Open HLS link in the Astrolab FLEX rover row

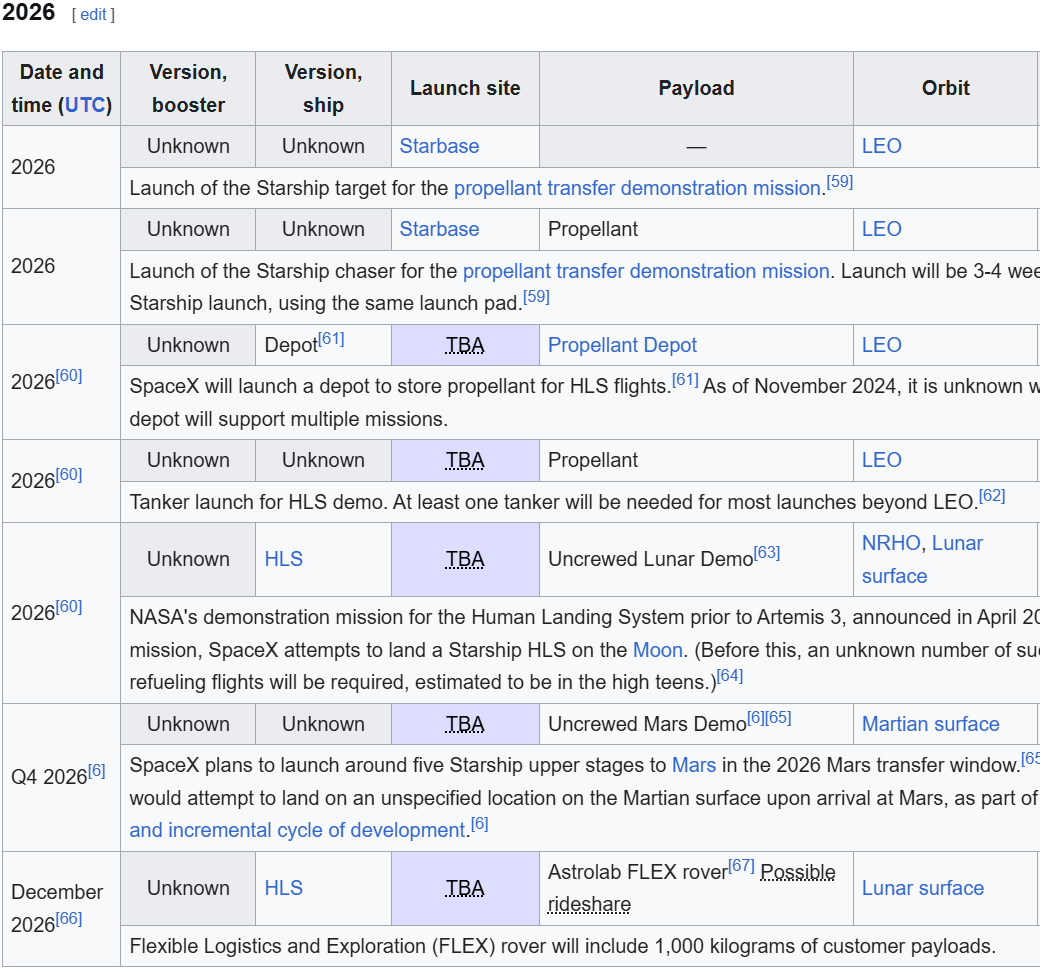pyautogui.click(x=283, y=888)
